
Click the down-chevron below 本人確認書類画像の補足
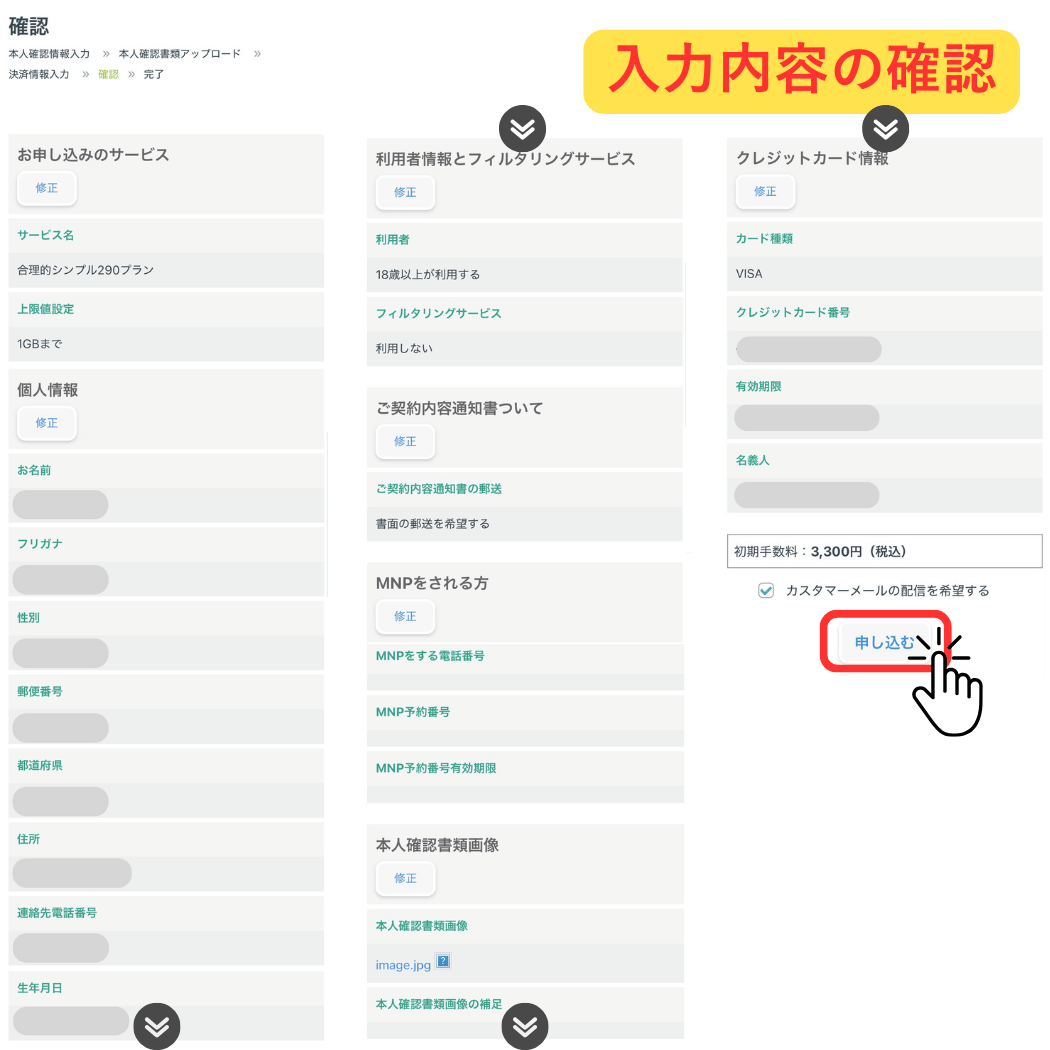pyautogui.click(x=524, y=1026)
